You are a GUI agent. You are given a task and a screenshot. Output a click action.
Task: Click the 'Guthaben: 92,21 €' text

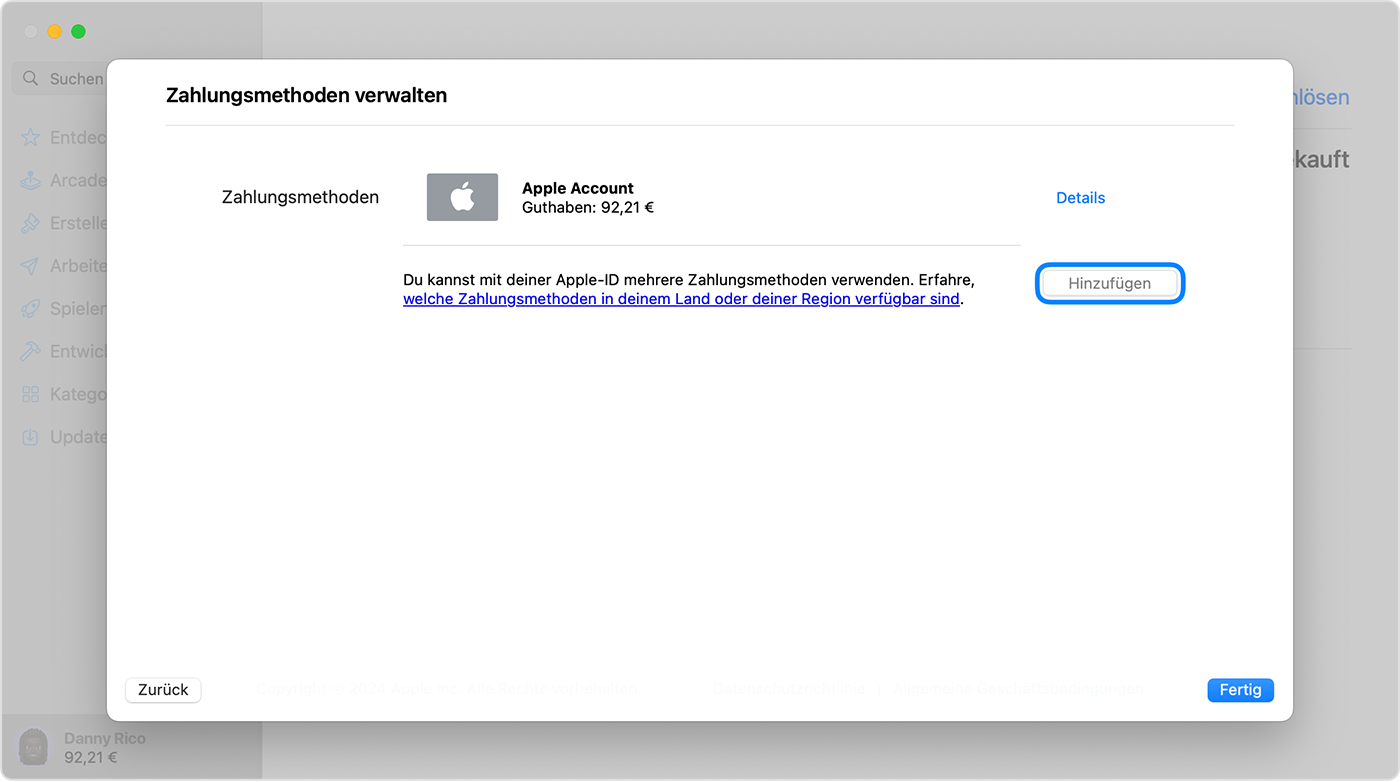(588, 208)
